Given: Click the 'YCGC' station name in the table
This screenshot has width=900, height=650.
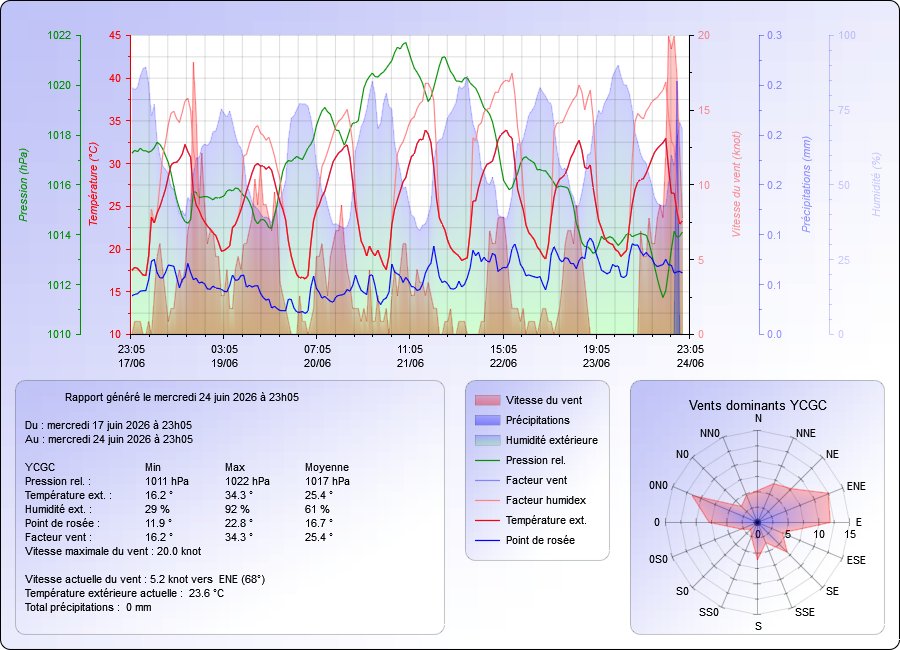Looking at the screenshot, I should [40, 467].
